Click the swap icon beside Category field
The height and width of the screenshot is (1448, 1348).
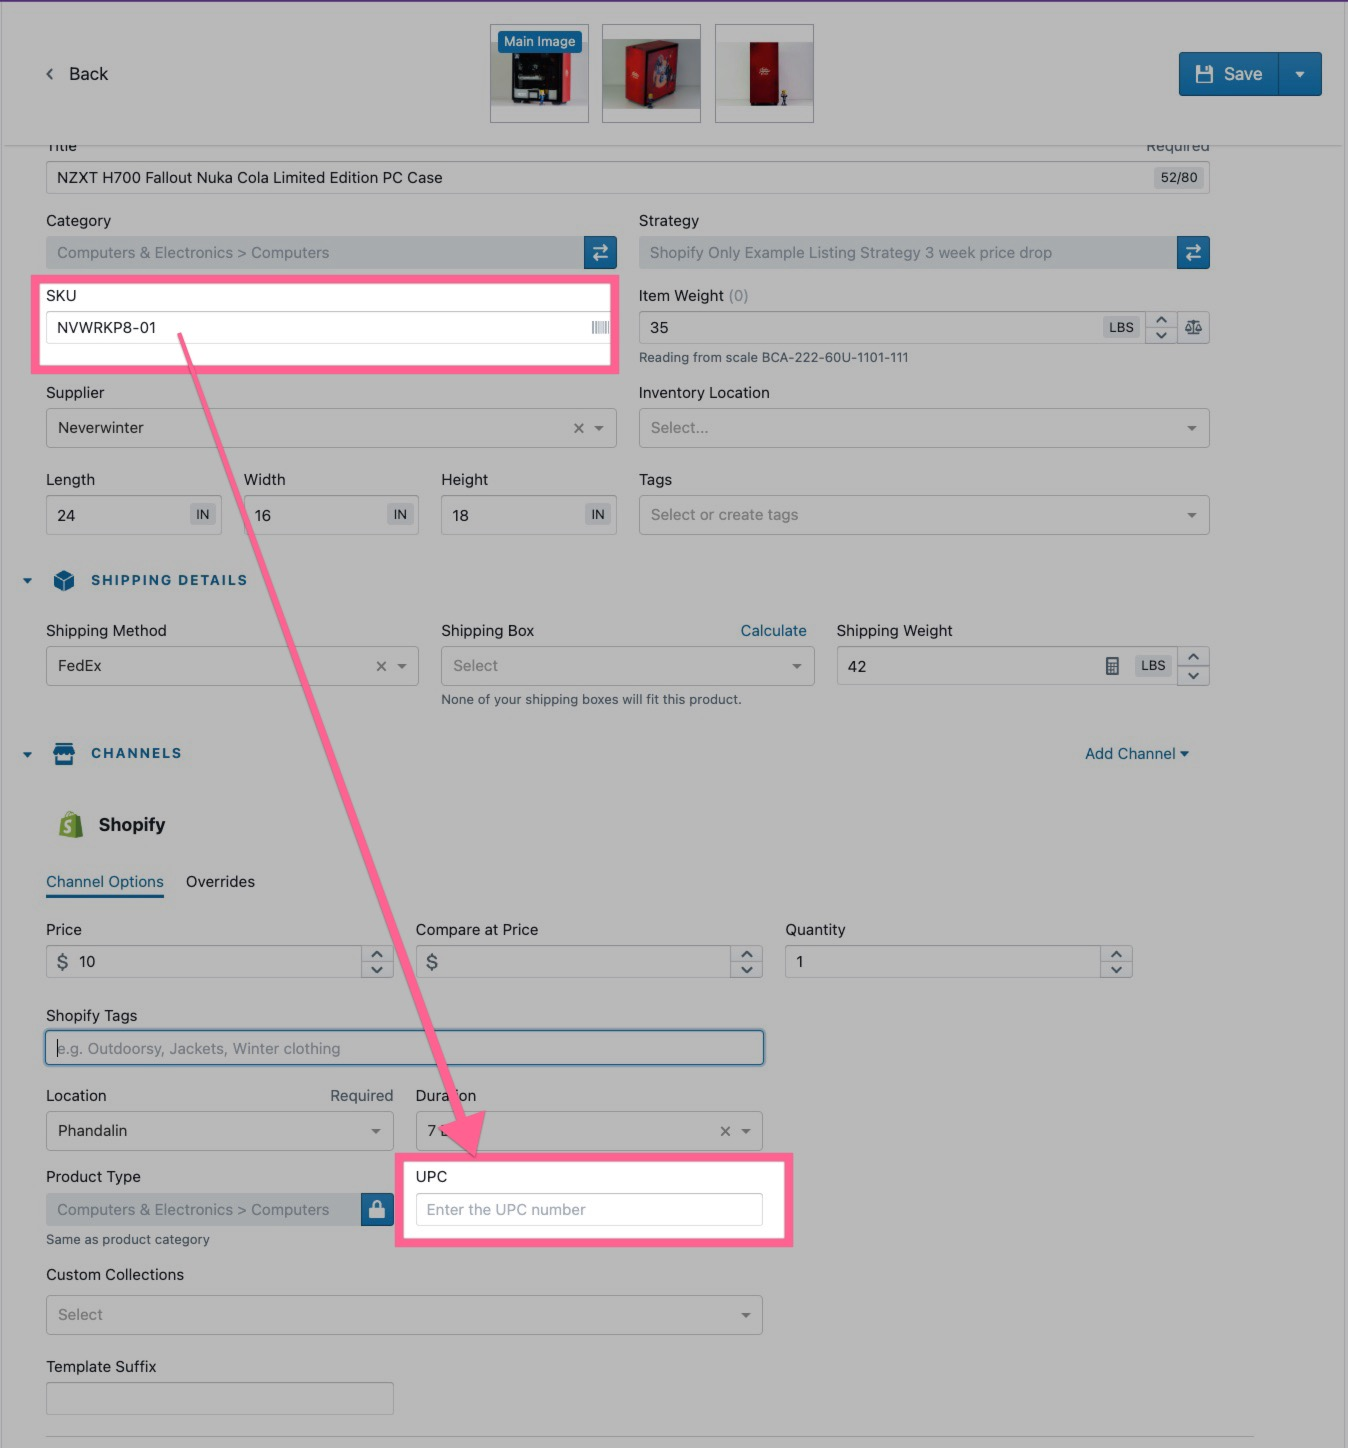click(600, 253)
